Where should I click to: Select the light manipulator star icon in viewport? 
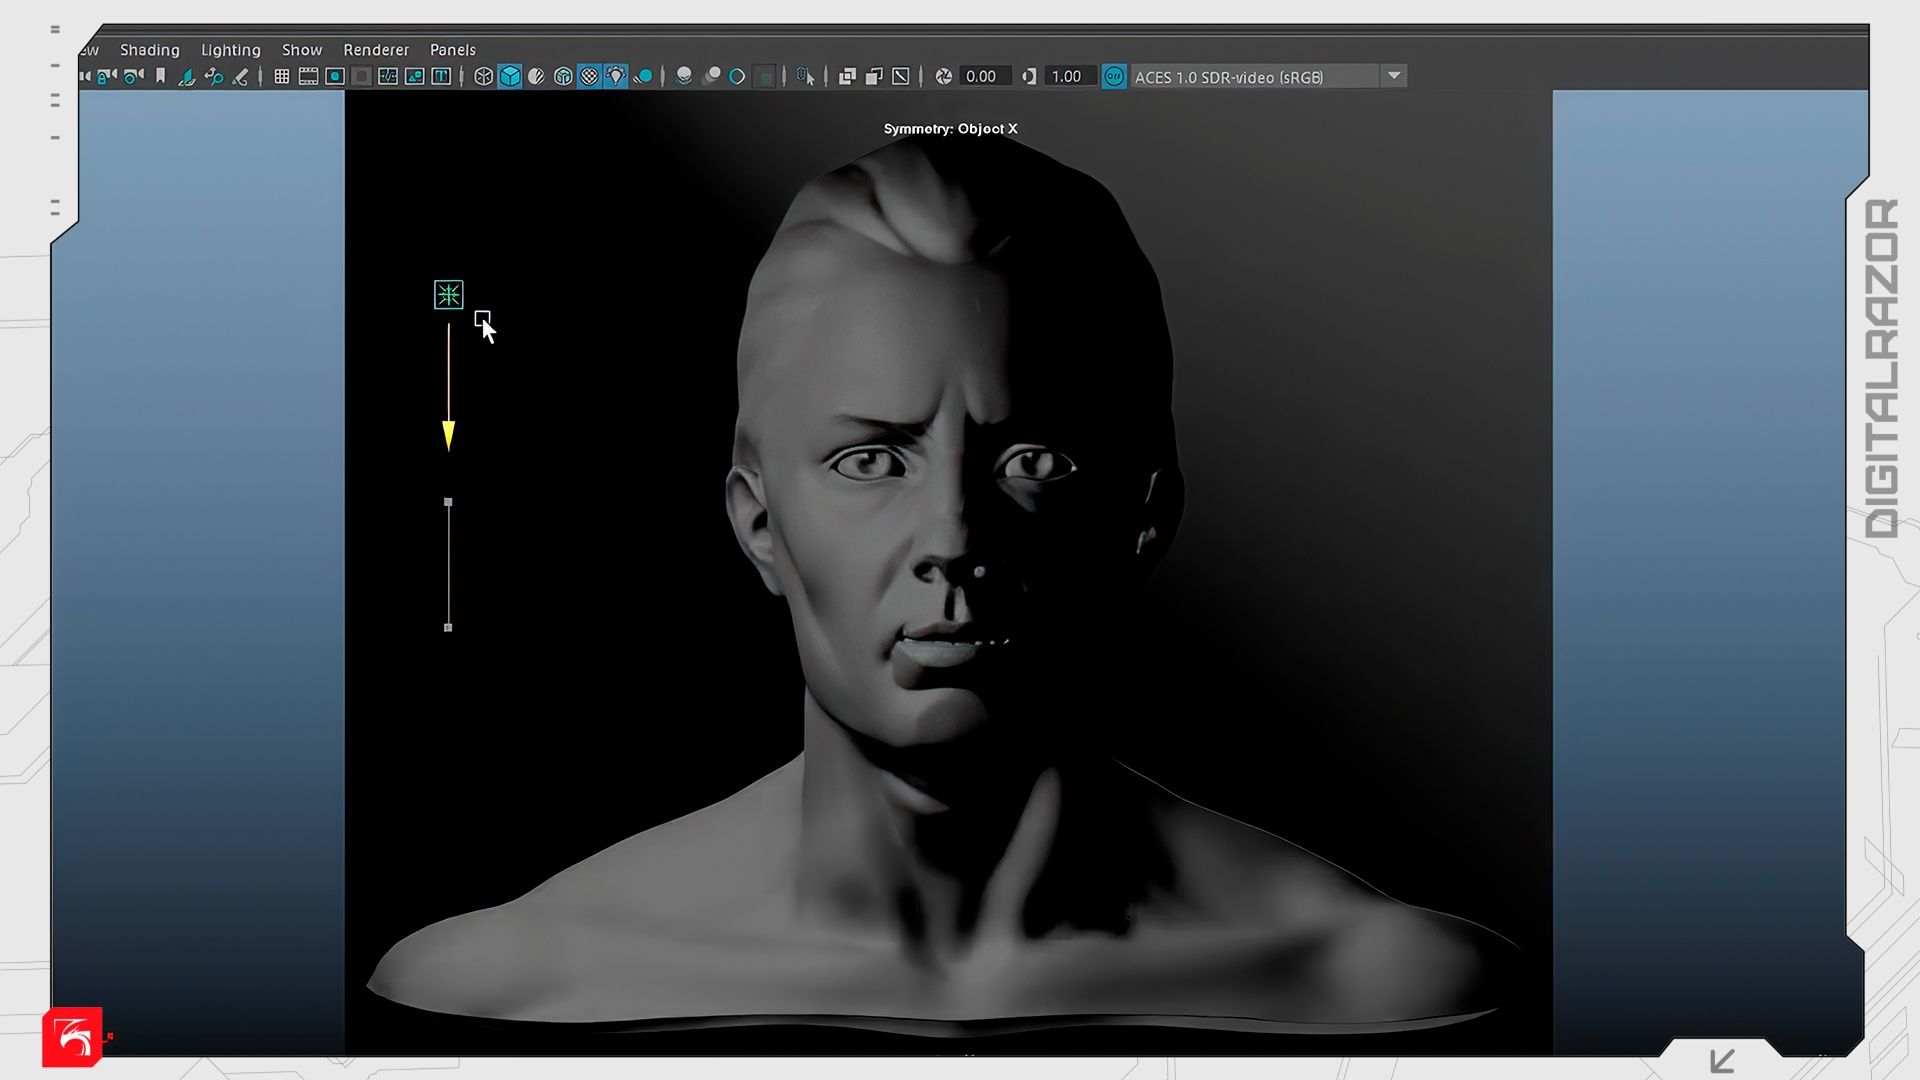[448, 294]
